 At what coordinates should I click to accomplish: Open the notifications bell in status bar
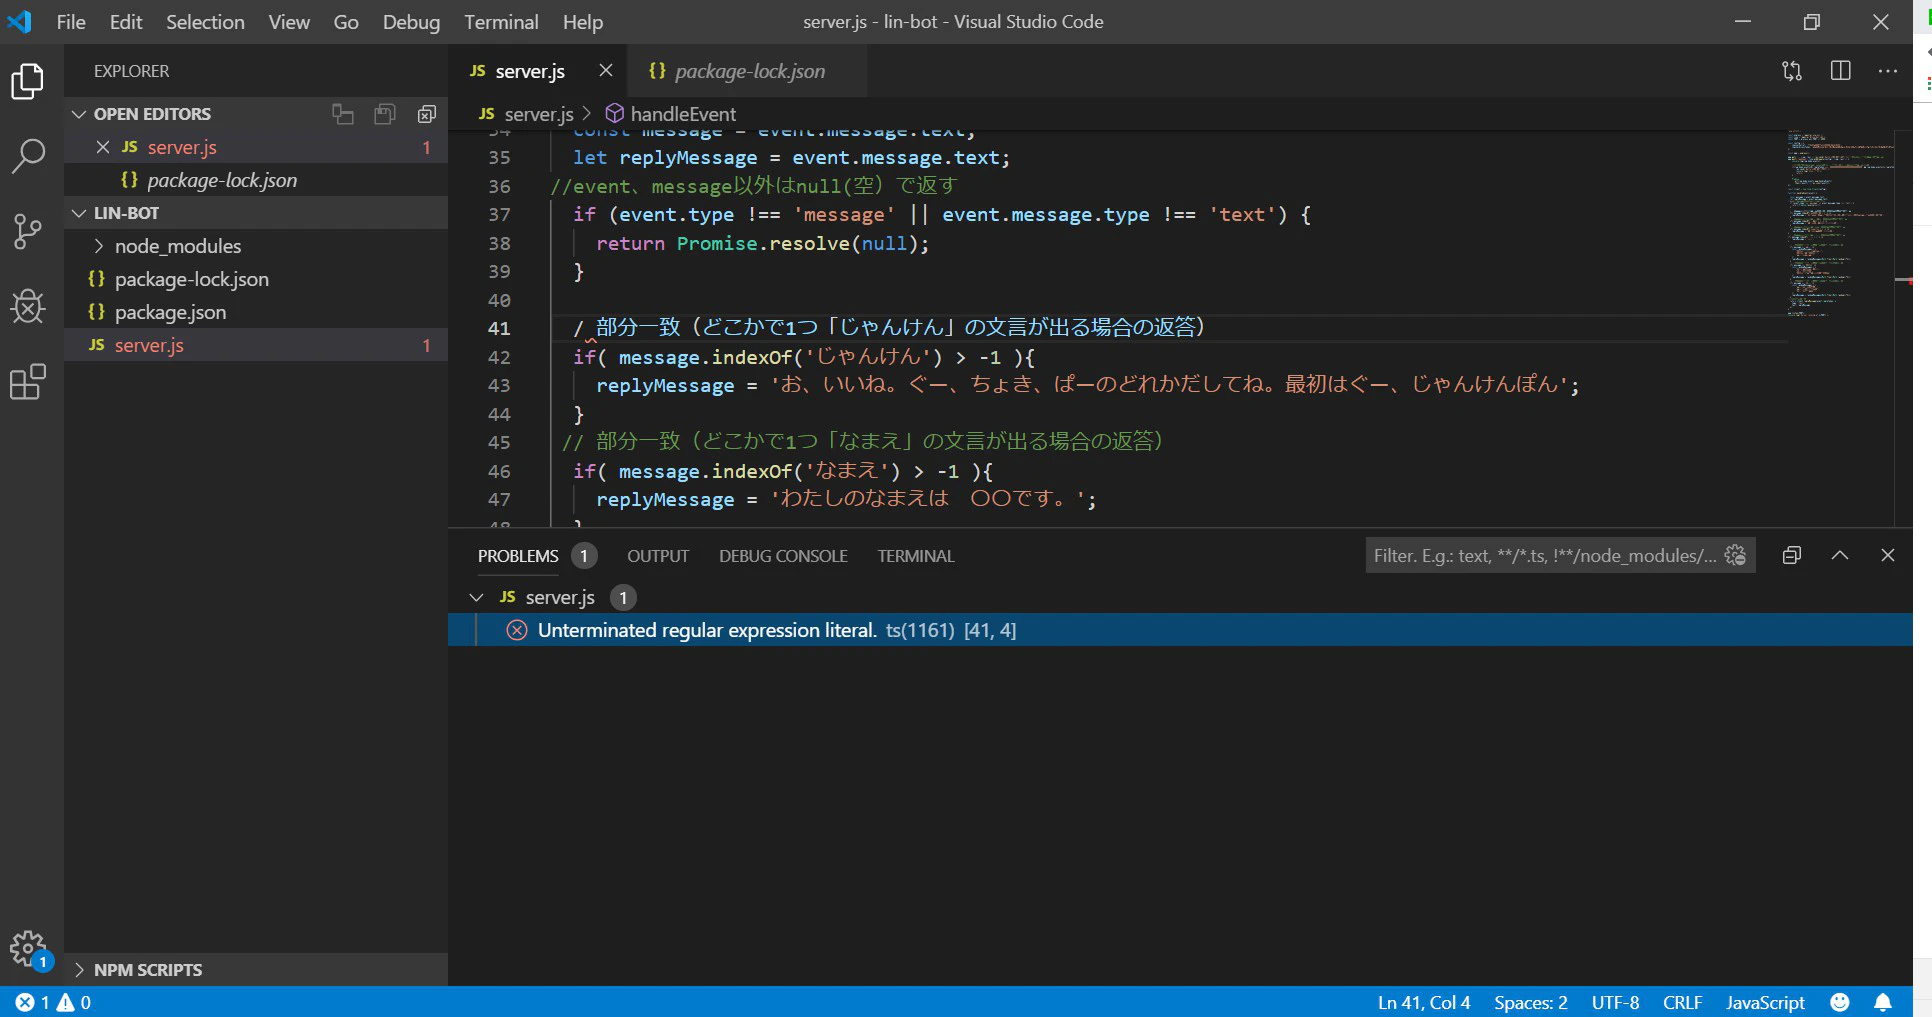[x=1883, y=1002]
